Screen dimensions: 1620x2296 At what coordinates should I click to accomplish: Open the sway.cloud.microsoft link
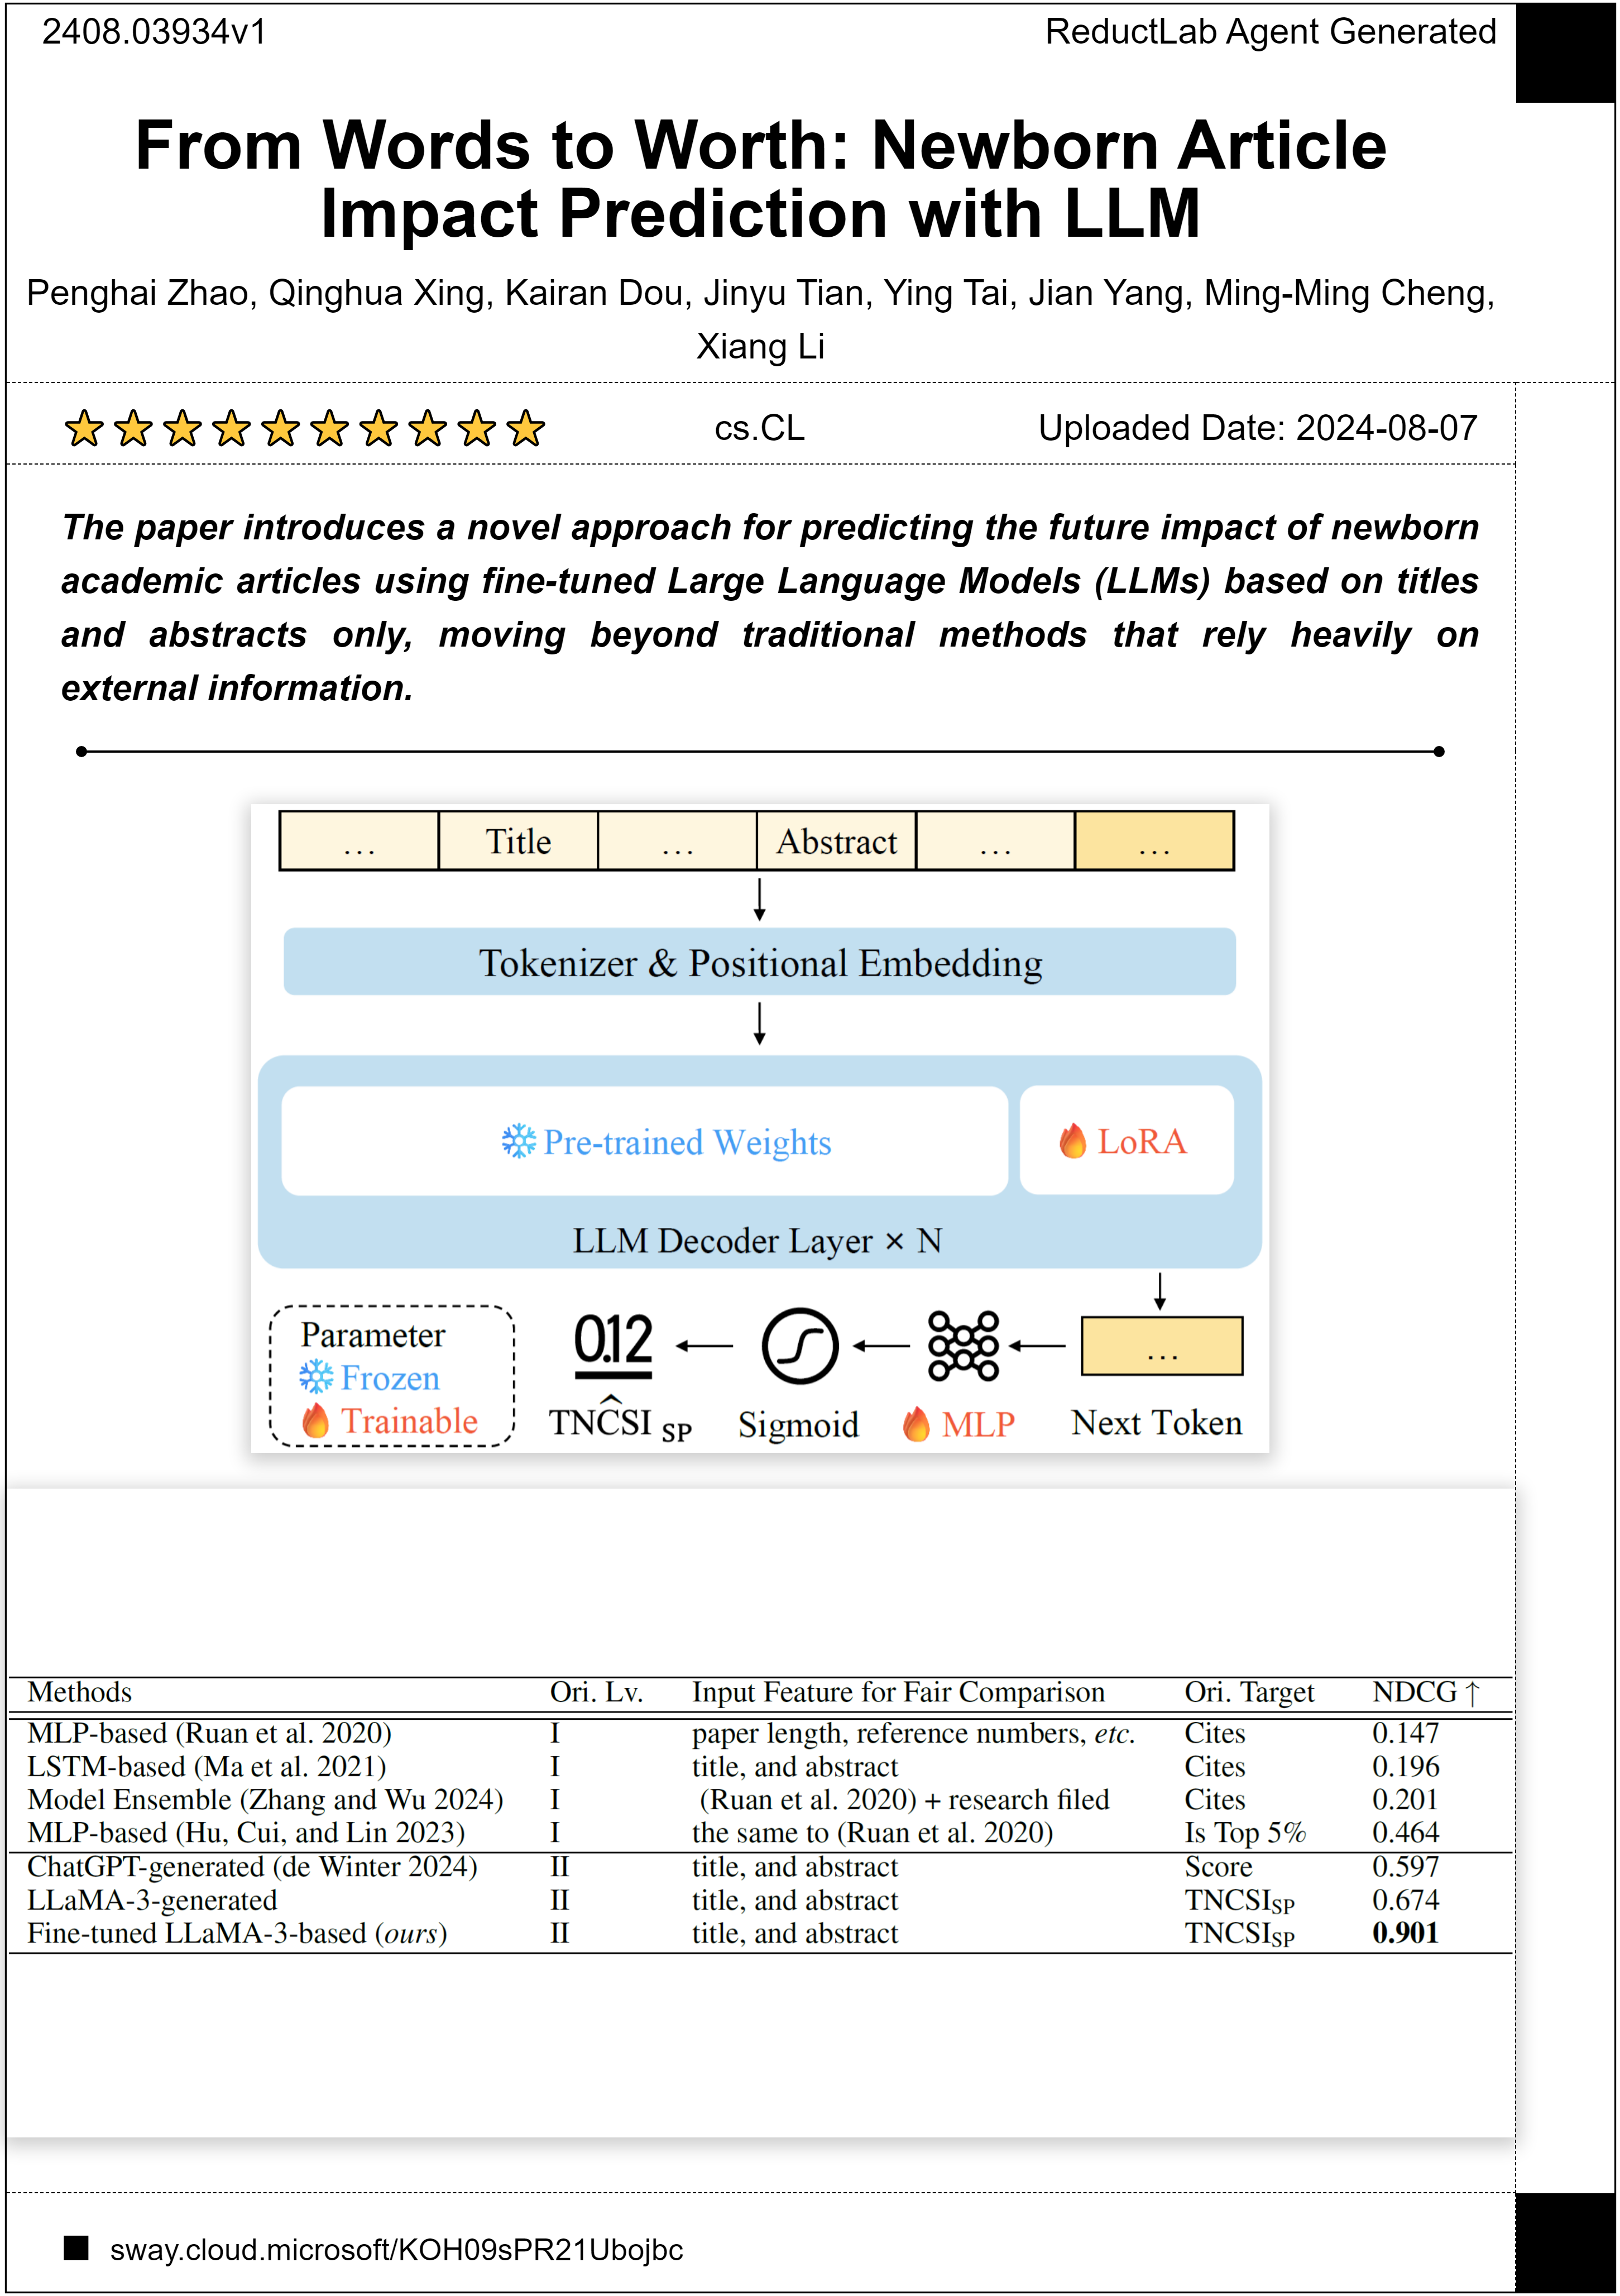(x=396, y=2249)
